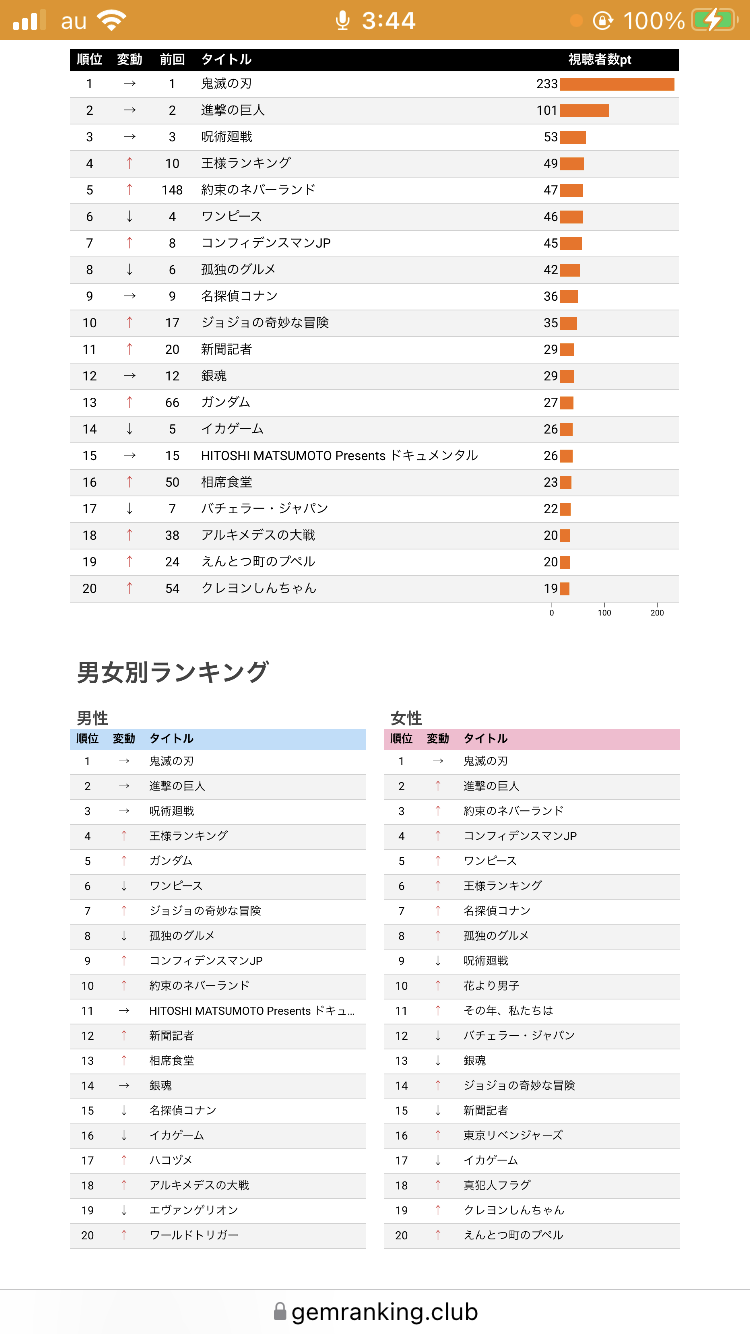750x1334 pixels.
Task: Tap the Wi-Fi signal icon
Action: (112, 21)
